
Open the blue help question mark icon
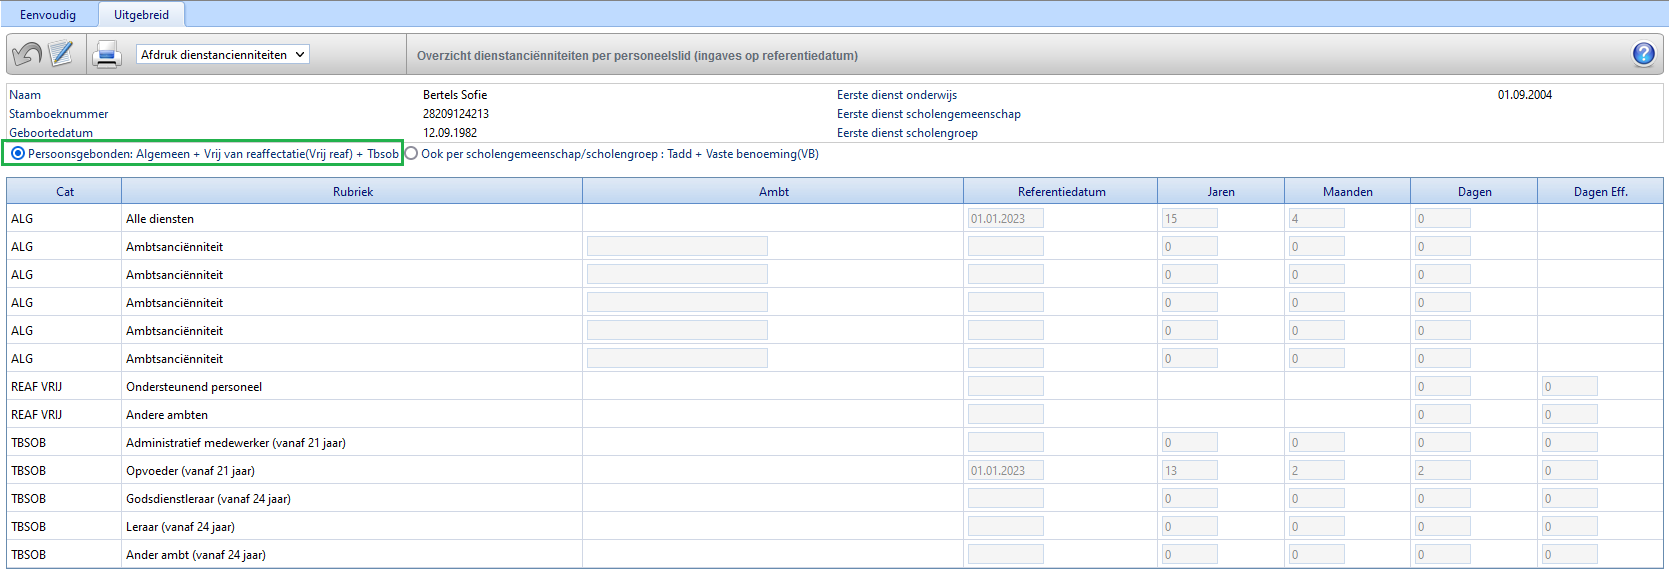(1643, 54)
